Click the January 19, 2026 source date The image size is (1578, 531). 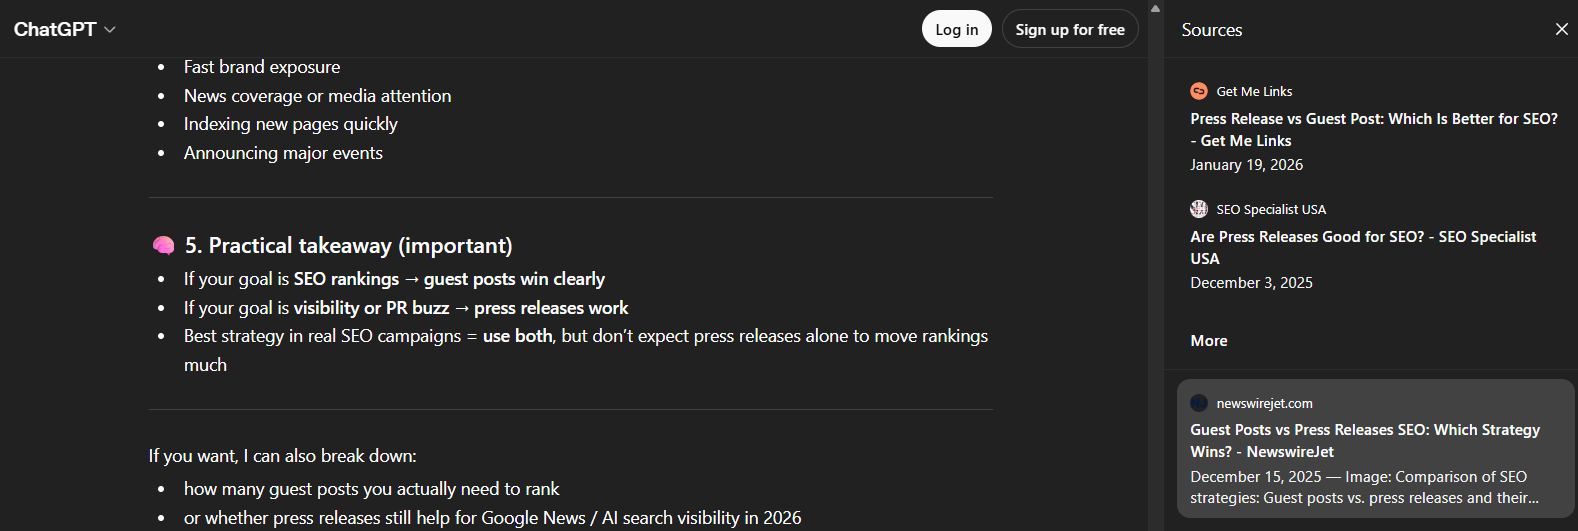[x=1246, y=165]
